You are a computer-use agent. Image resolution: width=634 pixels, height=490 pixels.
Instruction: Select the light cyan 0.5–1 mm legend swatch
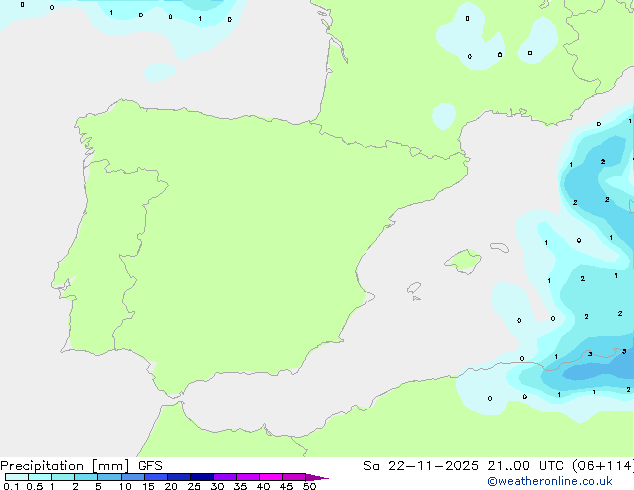(x=40, y=477)
